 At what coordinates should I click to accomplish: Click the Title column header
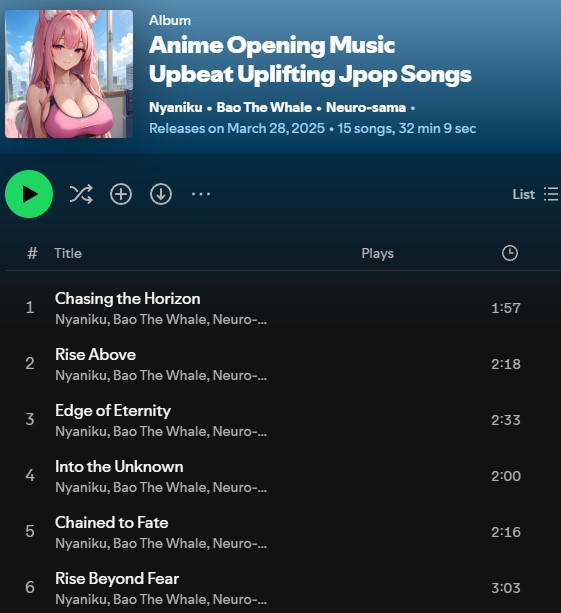point(68,253)
